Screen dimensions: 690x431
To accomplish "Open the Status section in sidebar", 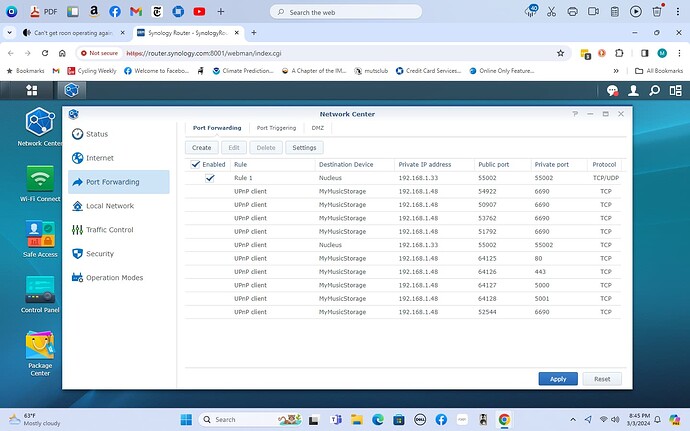I will point(118,134).
